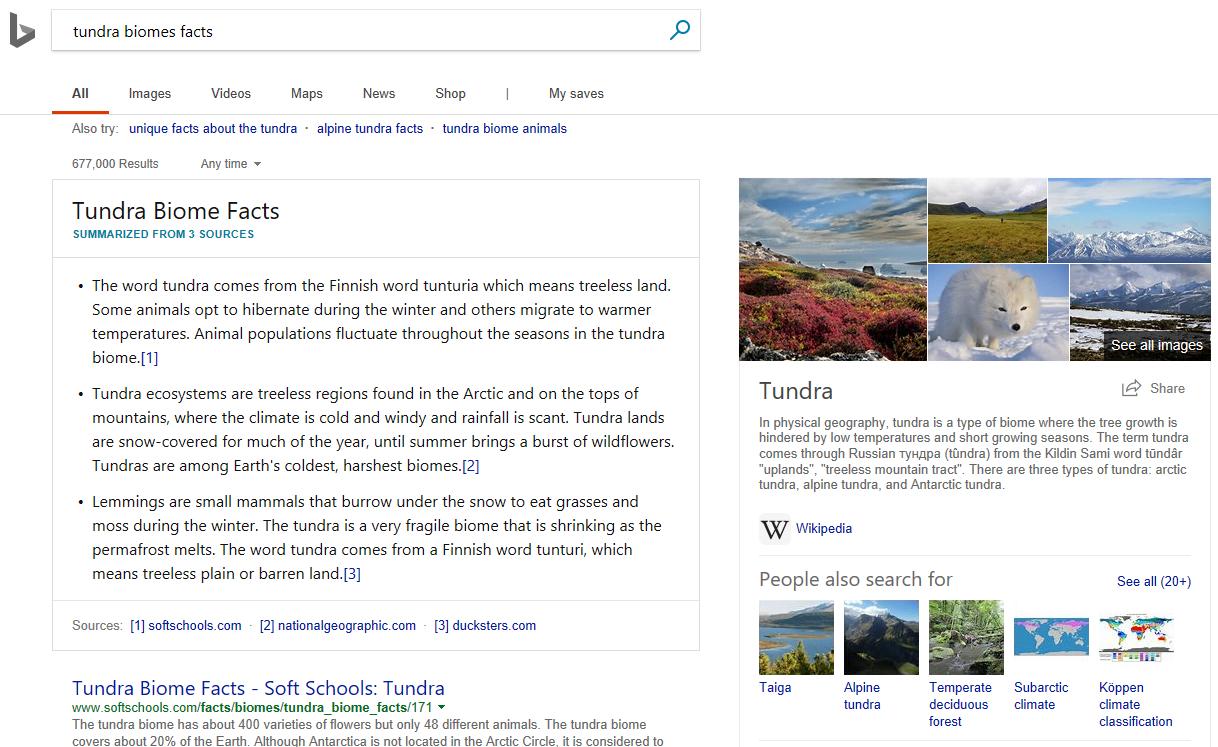Open the Köppen climate classification thumbnail
The image size is (1218, 747).
click(1135, 637)
